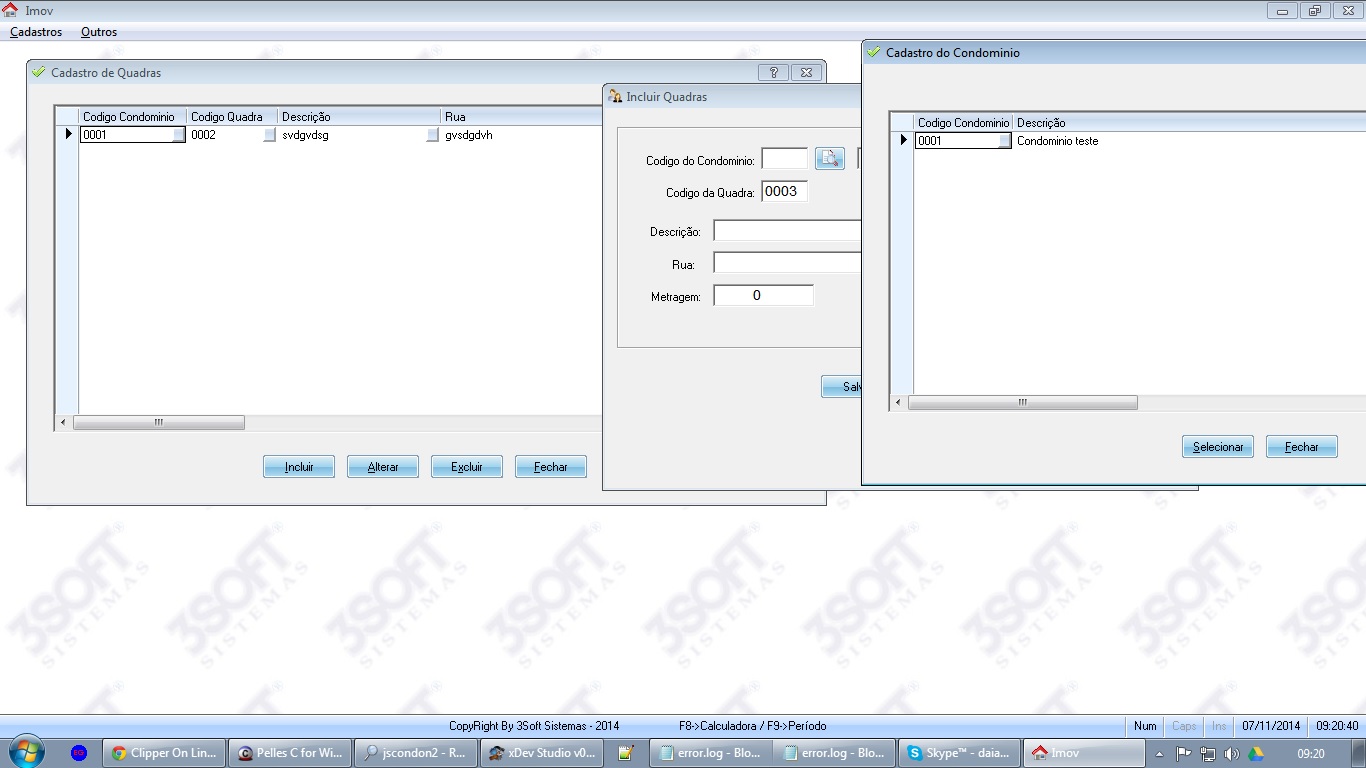Click the green check icon of Cadastro do Condominio

tap(874, 52)
